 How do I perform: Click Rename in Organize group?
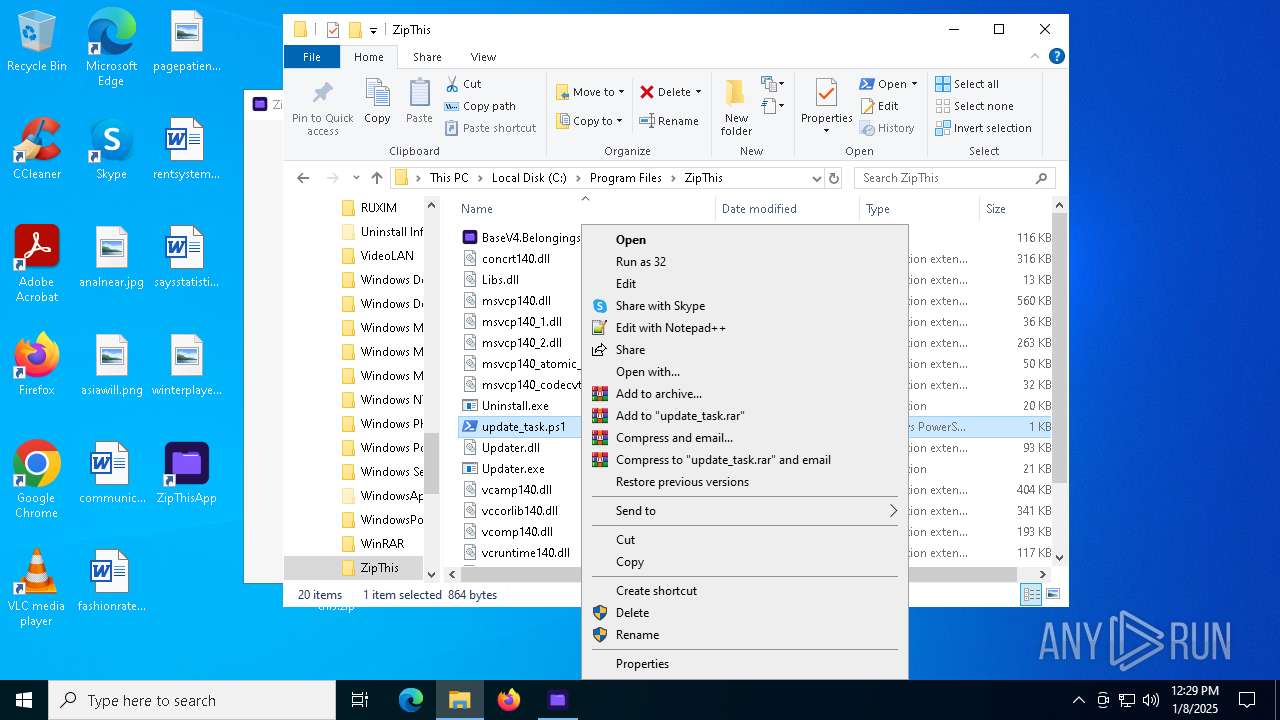point(669,121)
